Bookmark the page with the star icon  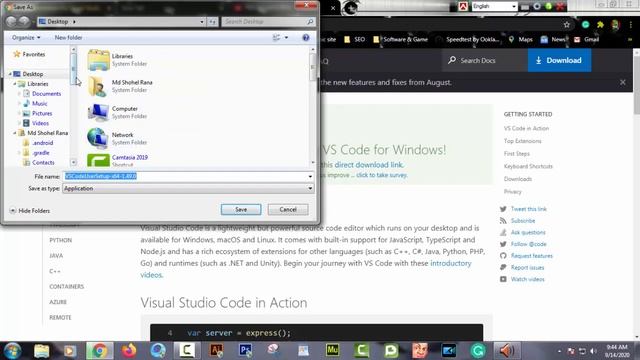(x=567, y=25)
